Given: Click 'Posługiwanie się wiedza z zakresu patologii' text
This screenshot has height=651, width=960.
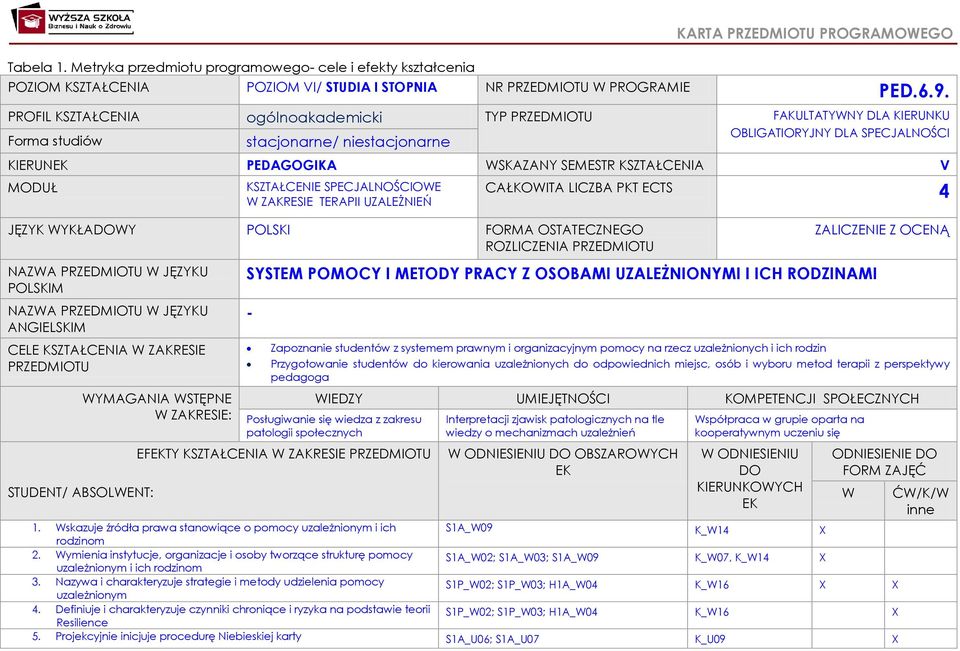Looking at the screenshot, I should click(x=334, y=426).
